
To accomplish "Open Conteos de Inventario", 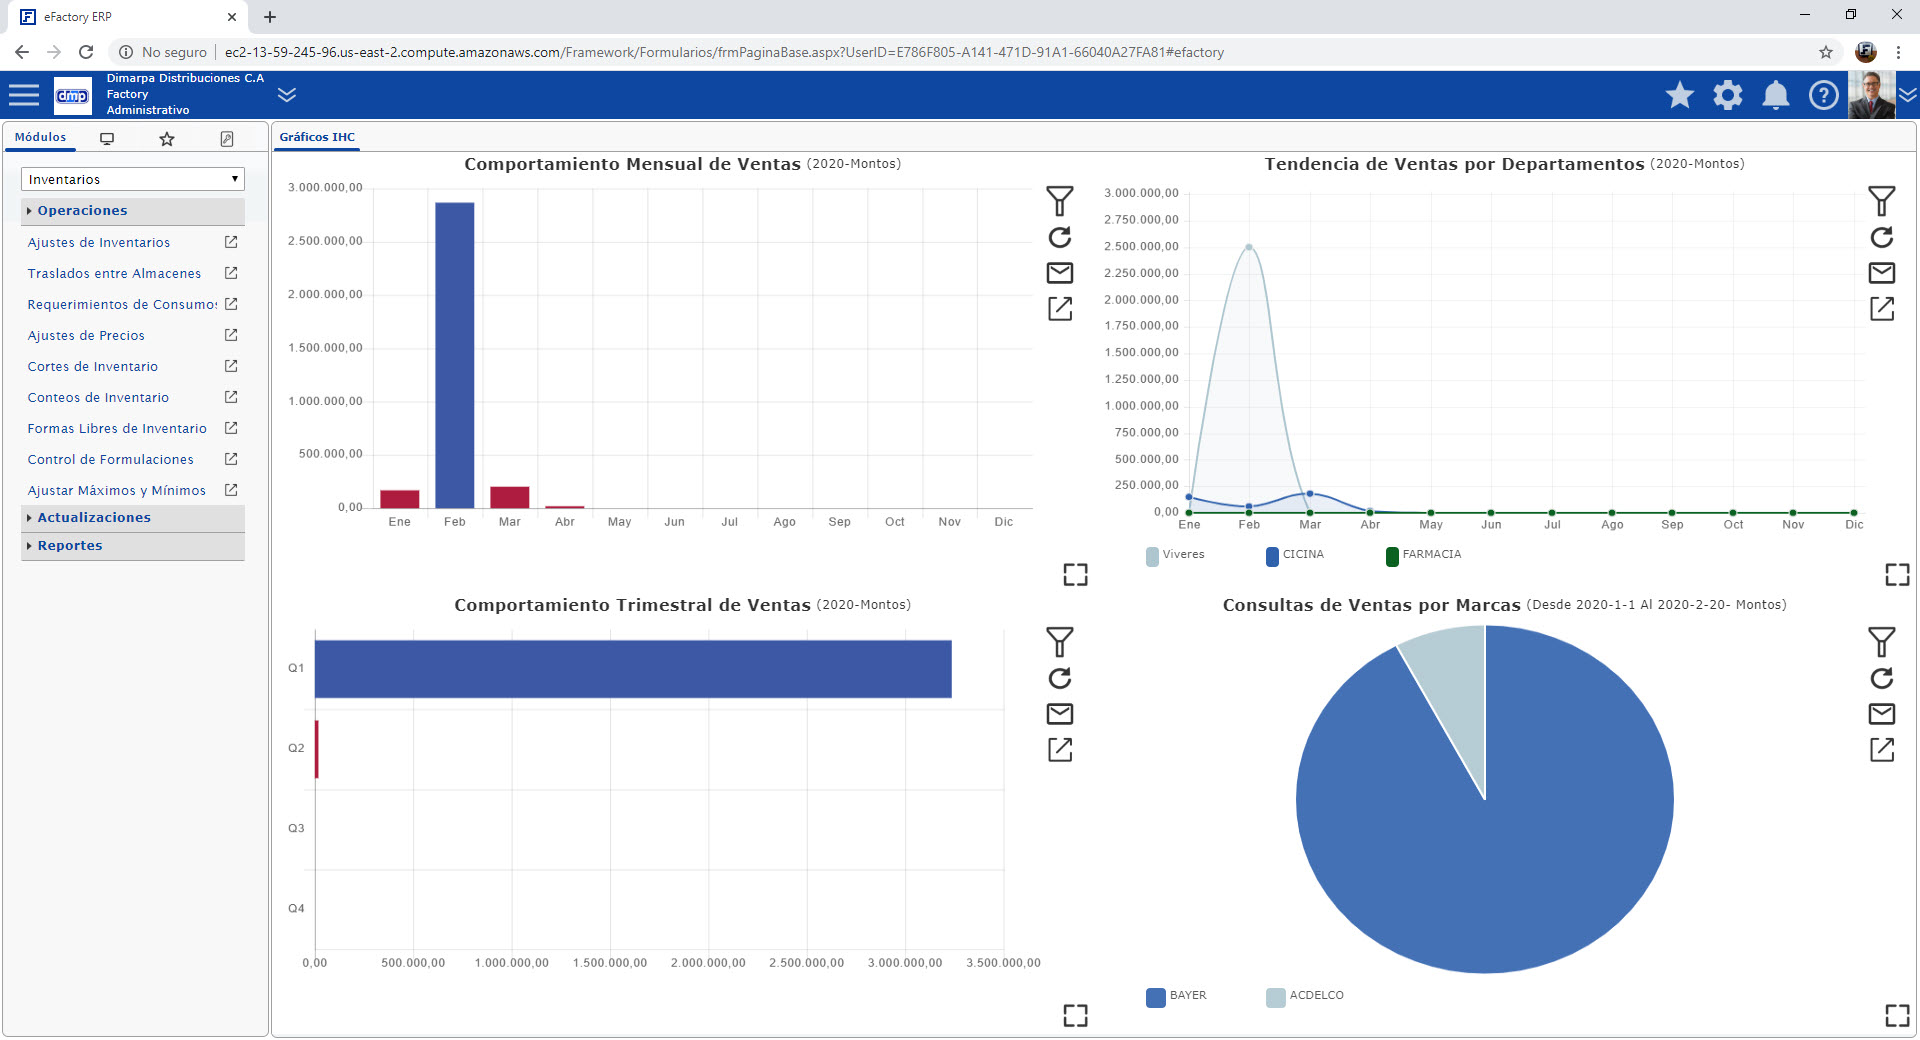I will coord(97,397).
